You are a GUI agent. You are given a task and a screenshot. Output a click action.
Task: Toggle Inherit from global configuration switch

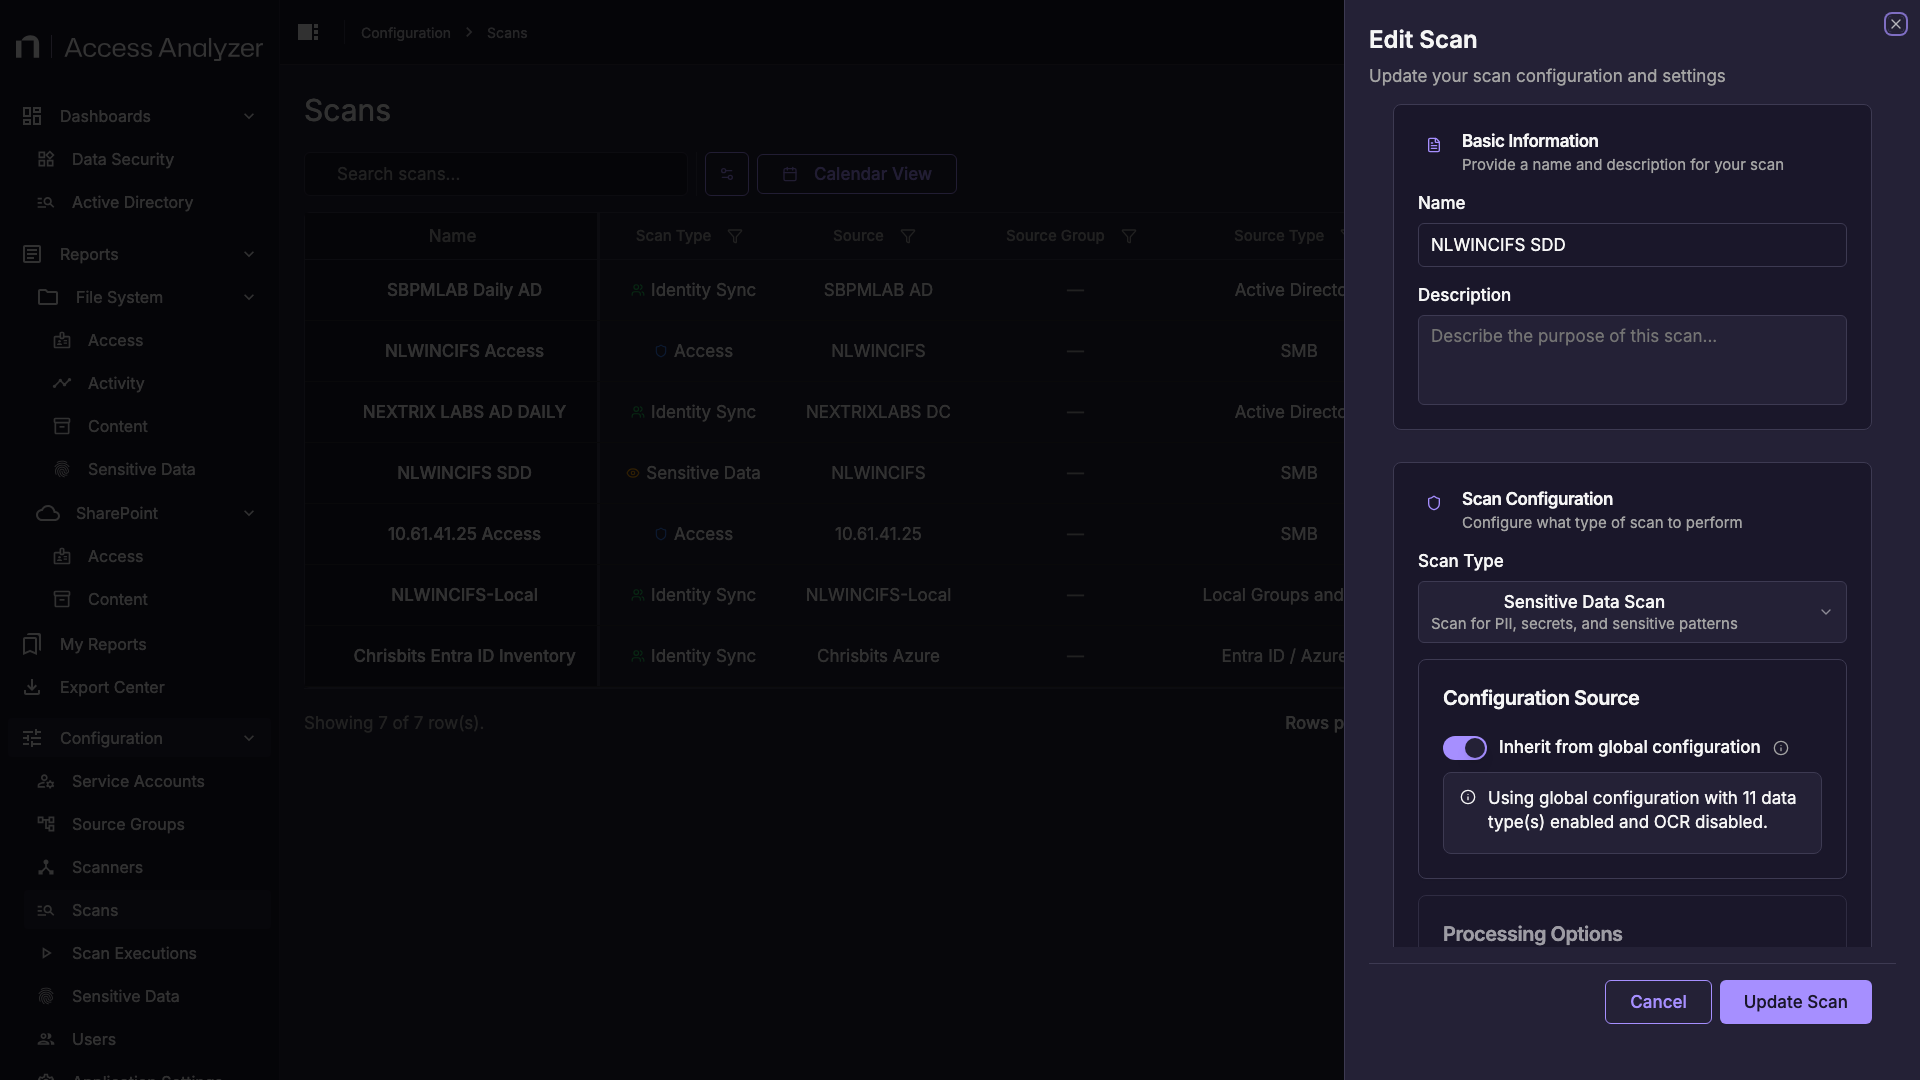(1465, 748)
